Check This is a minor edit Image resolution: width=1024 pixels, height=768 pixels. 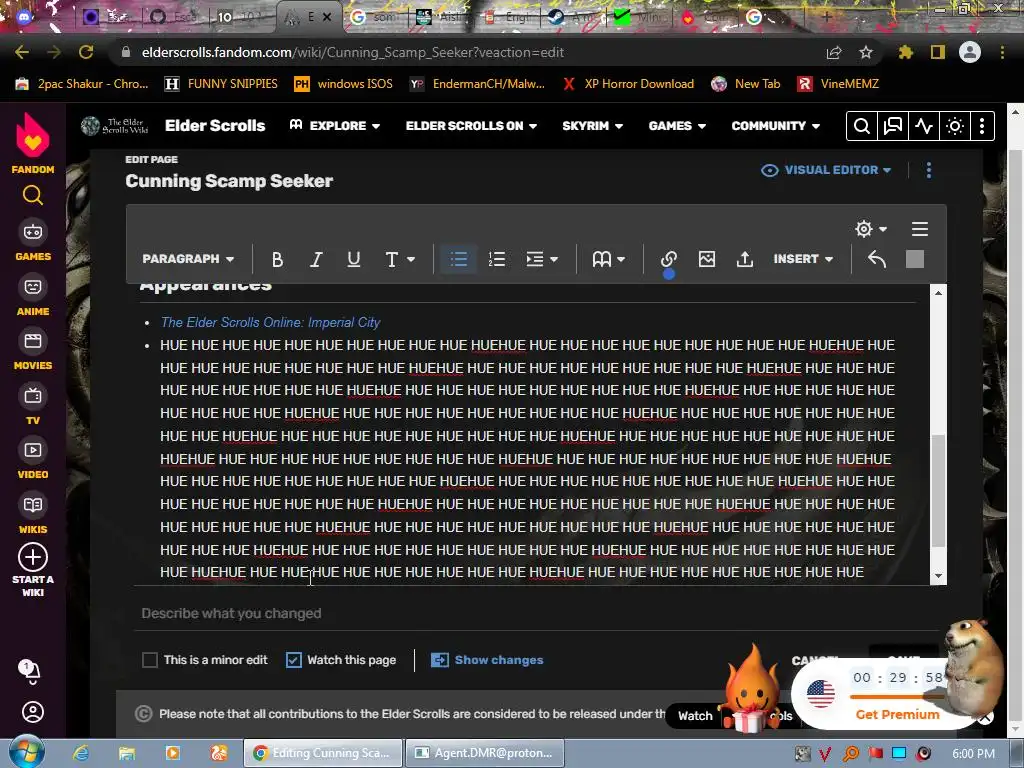point(150,660)
